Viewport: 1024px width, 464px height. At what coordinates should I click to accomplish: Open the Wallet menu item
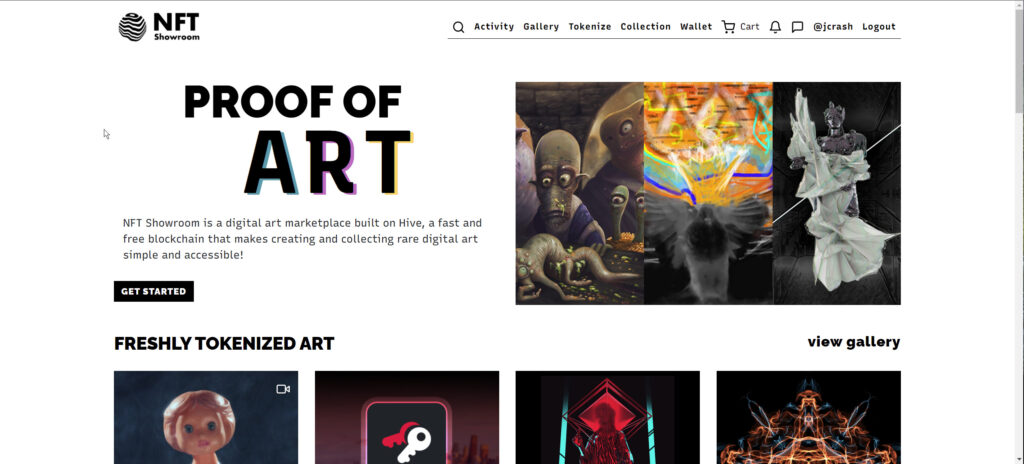pos(696,27)
